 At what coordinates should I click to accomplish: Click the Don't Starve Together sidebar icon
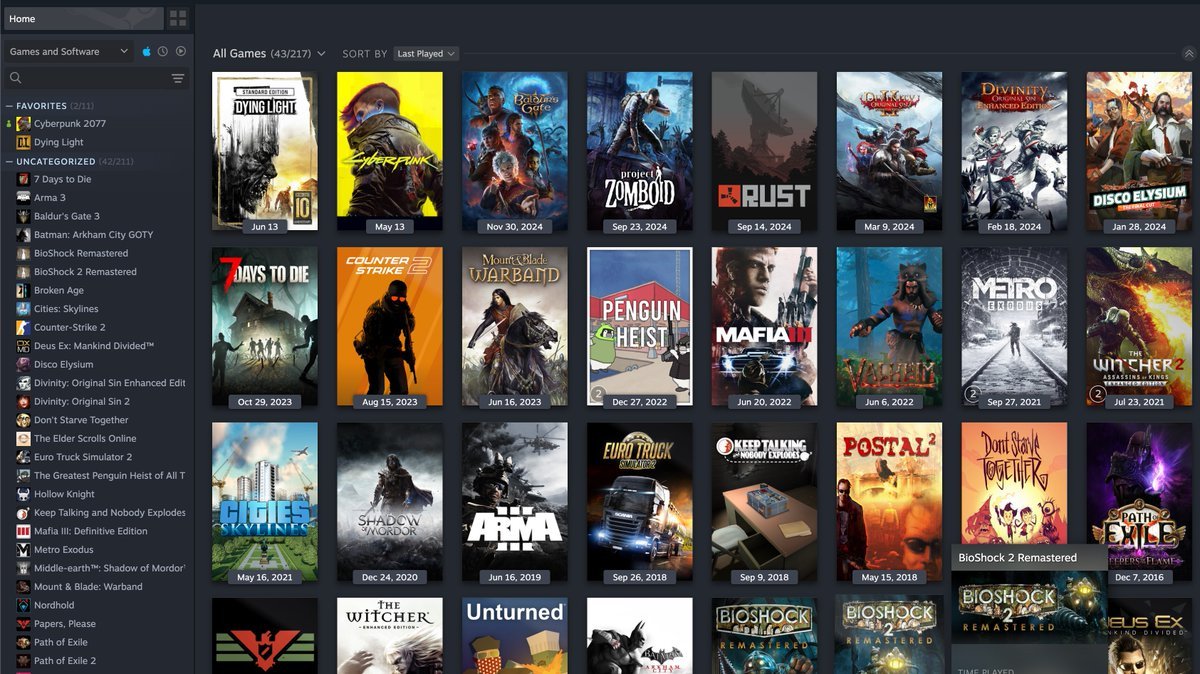[23, 420]
